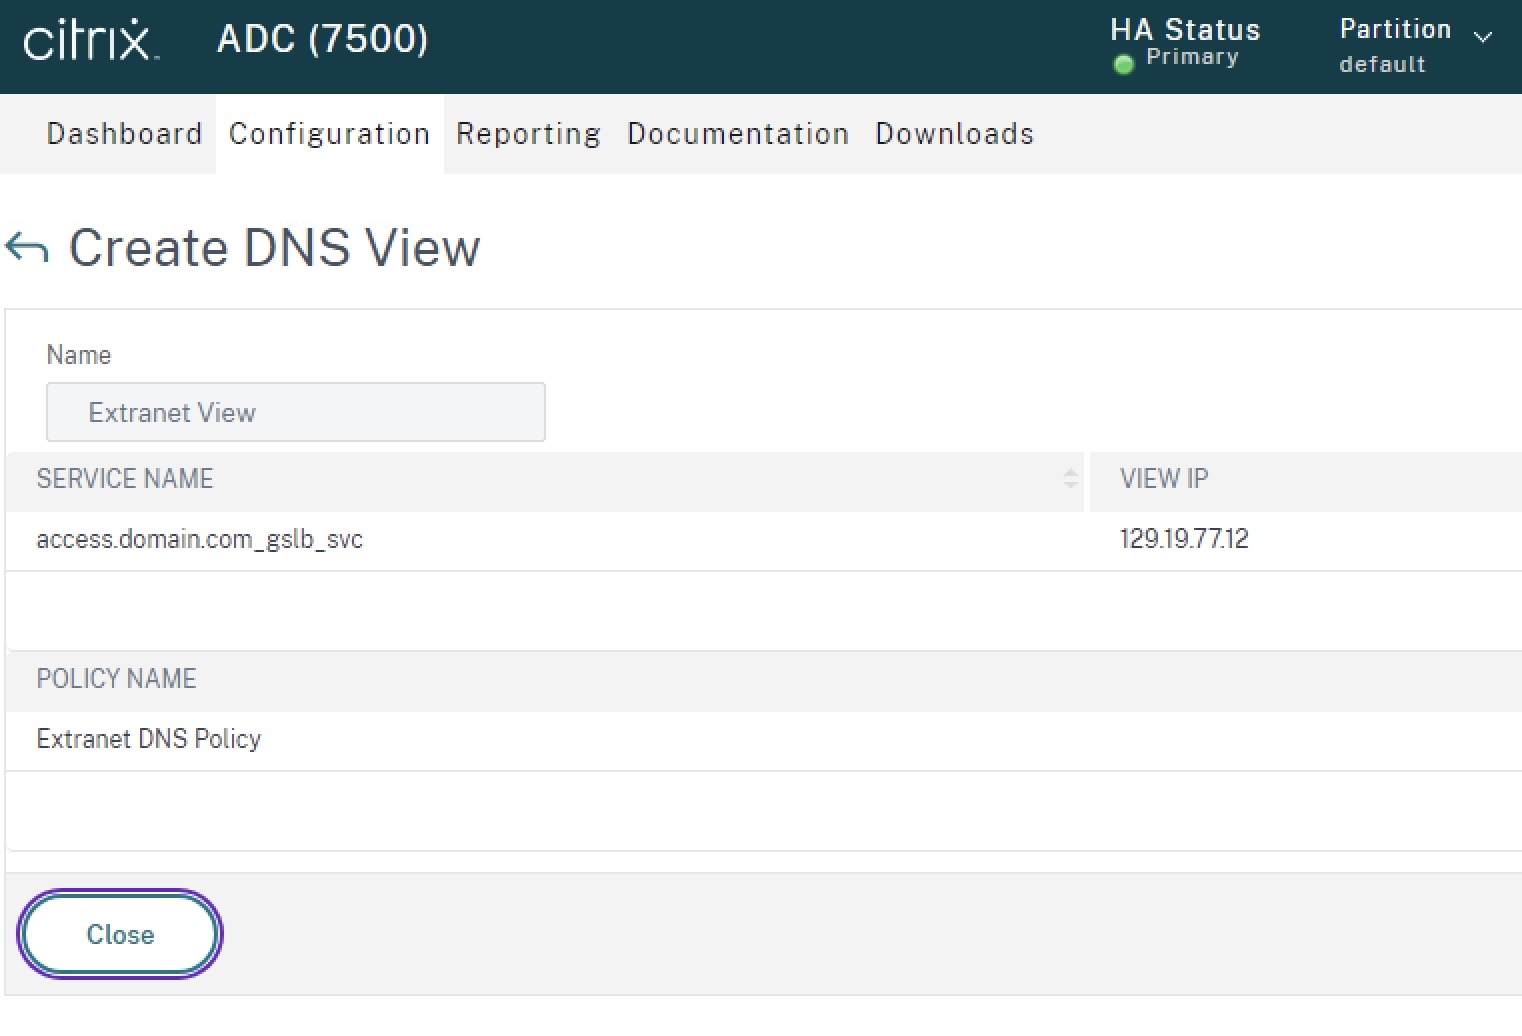Open the VIEW IP column header
1522x1036 pixels.
pos(1163,479)
